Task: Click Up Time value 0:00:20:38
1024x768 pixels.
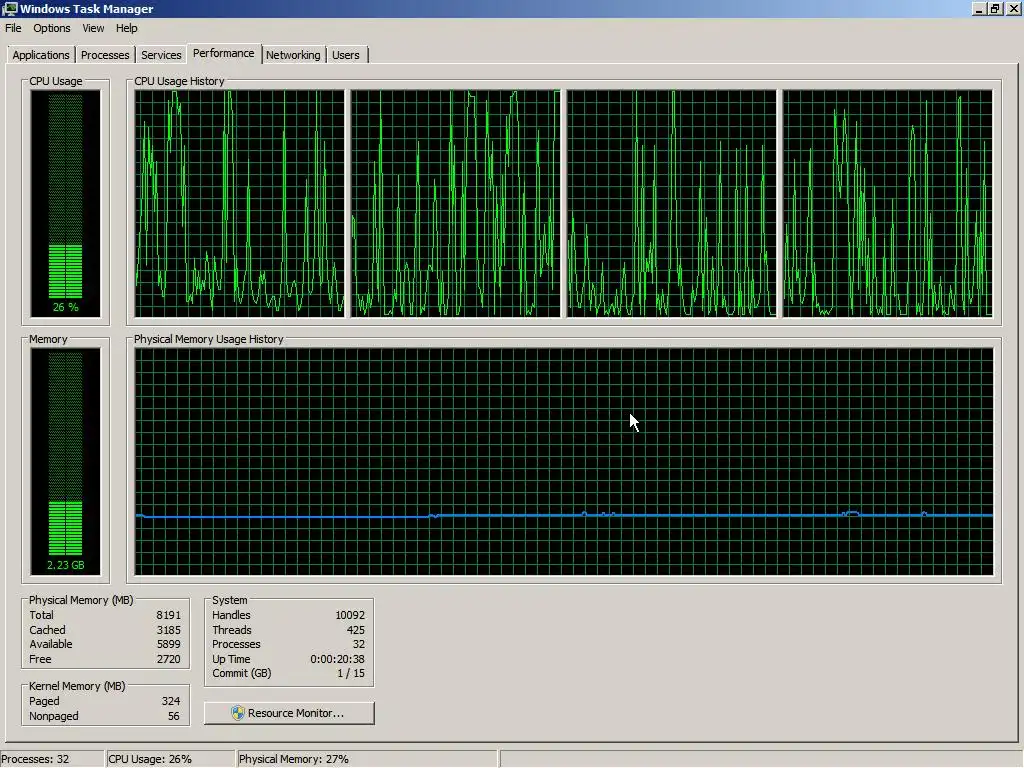Action: pyautogui.click(x=338, y=659)
